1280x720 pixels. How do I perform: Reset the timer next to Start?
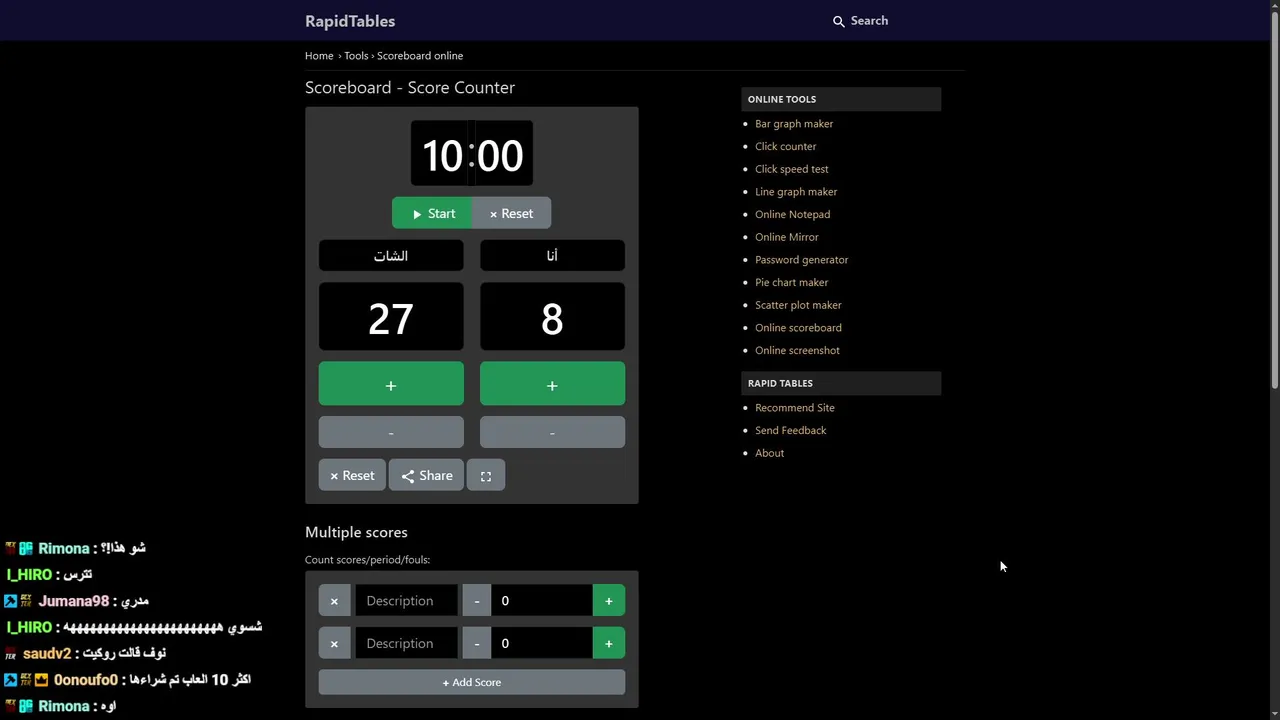511,213
